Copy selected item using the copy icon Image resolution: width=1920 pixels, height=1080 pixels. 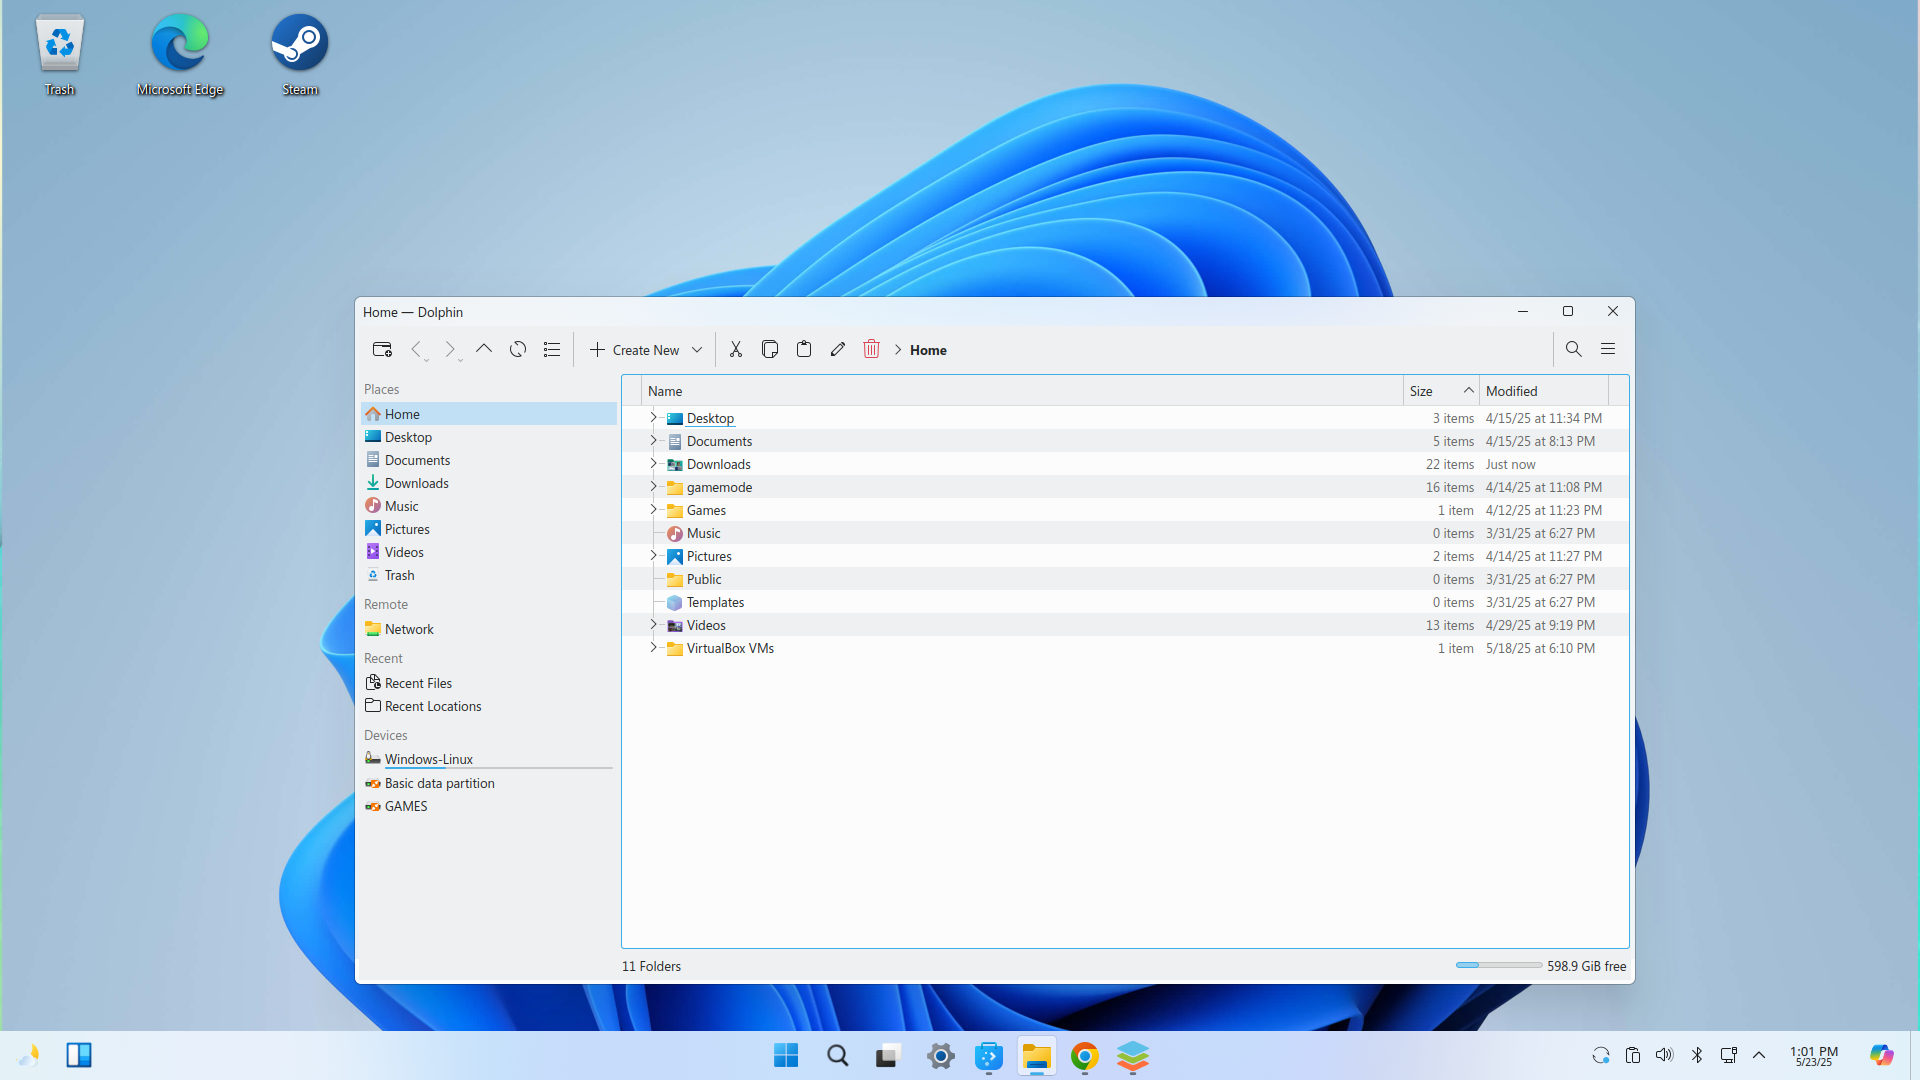(x=770, y=349)
